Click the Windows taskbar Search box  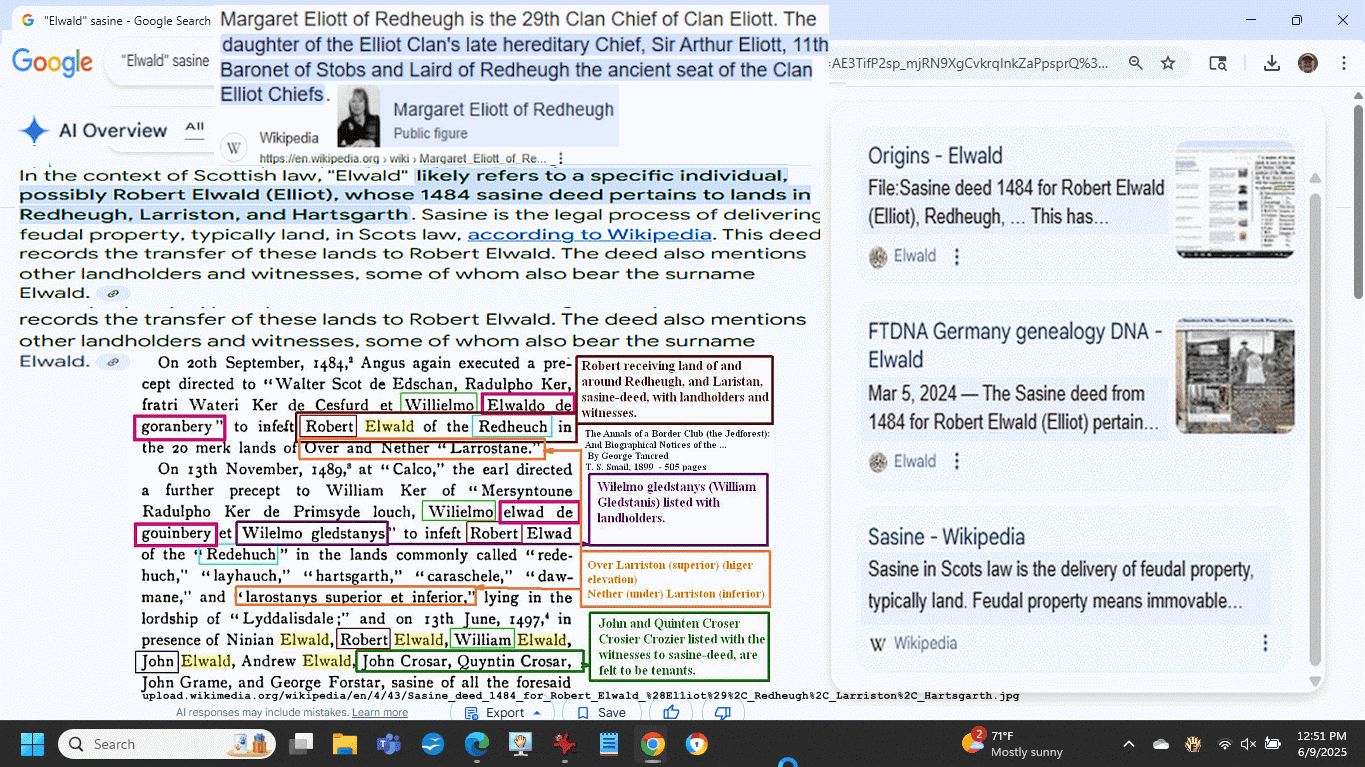(x=164, y=744)
